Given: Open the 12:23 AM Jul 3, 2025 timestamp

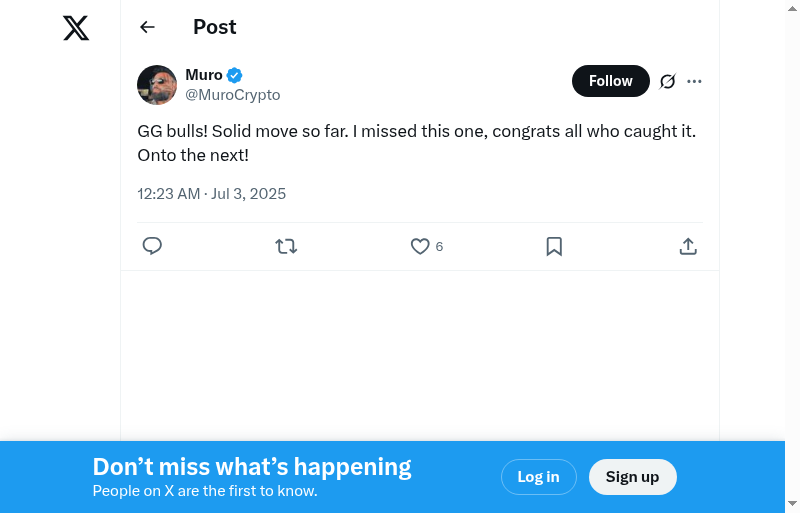Looking at the screenshot, I should (x=211, y=194).
